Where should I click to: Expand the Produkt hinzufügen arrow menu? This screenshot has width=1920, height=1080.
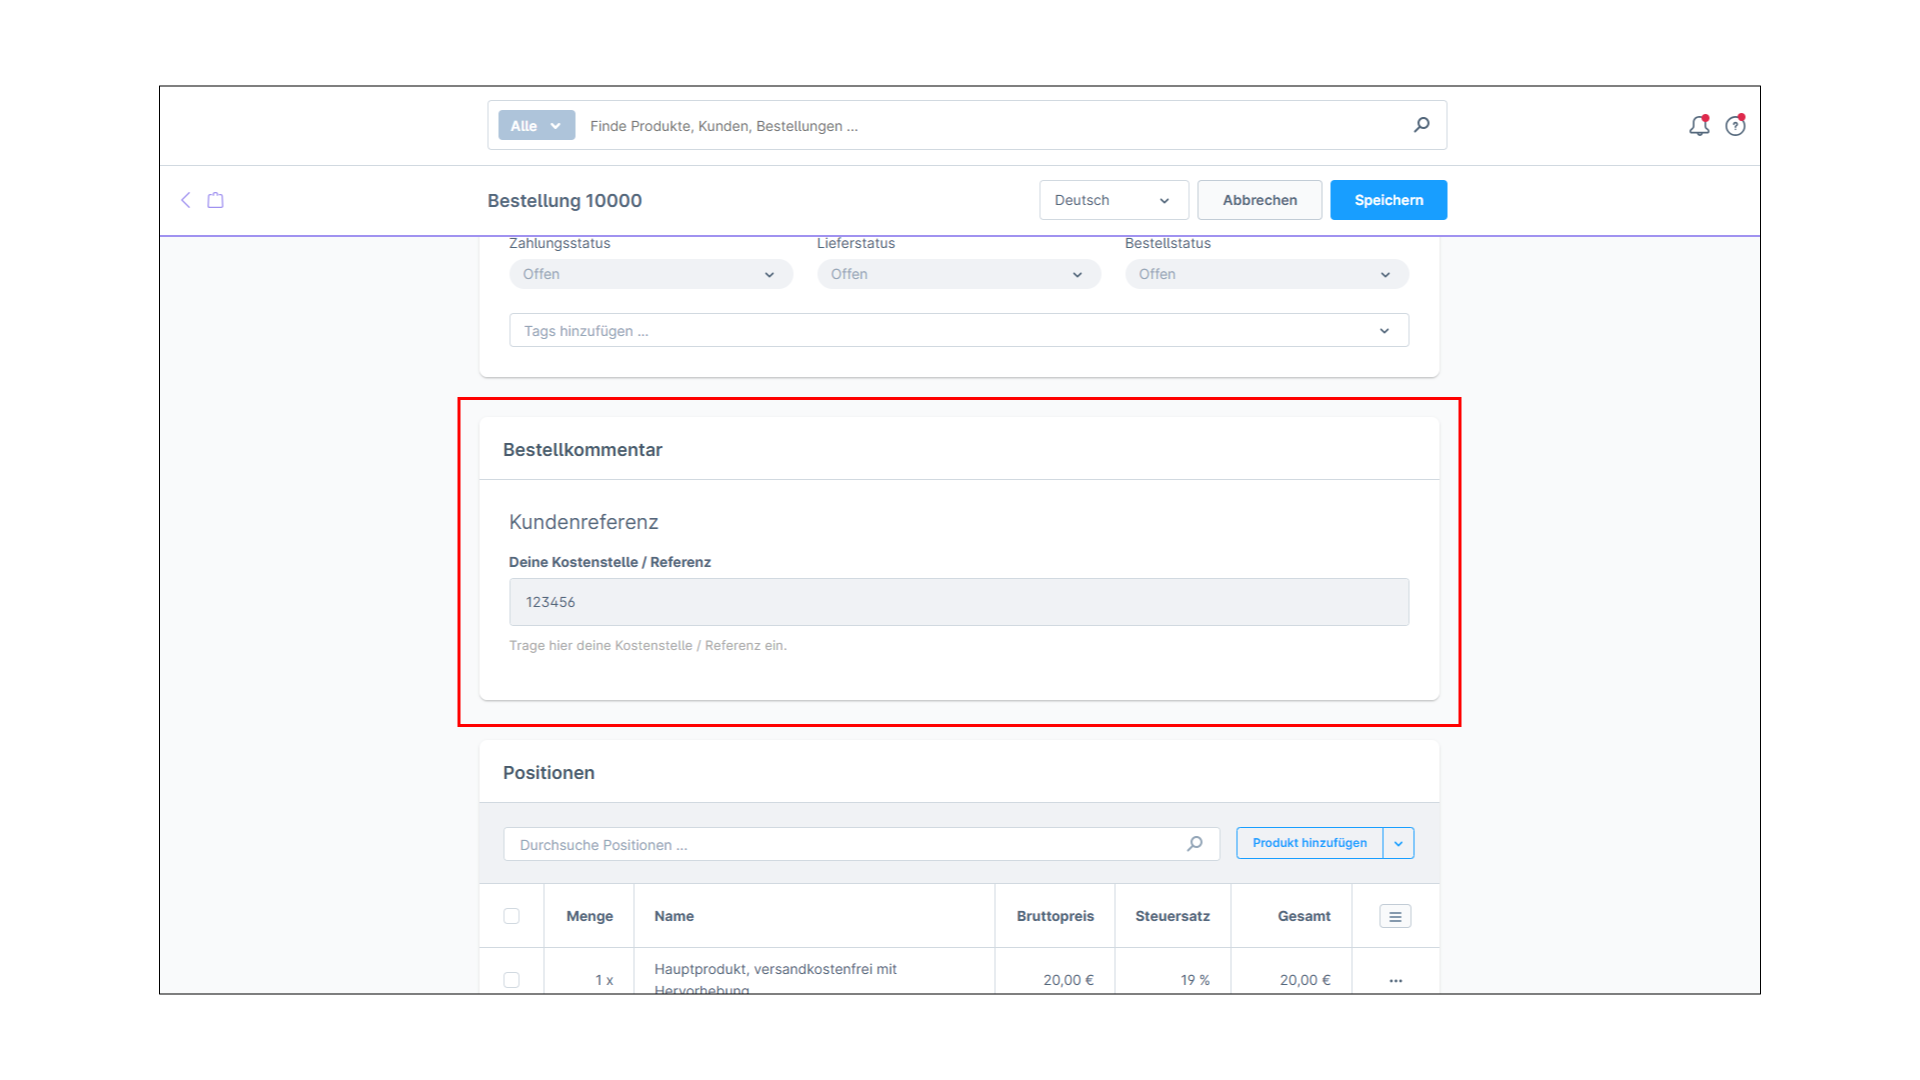point(1398,843)
